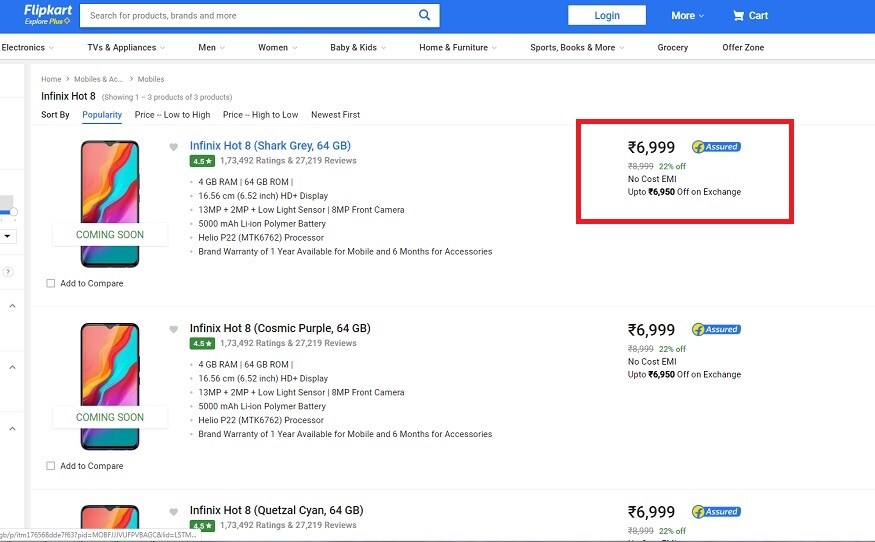Click ₹6,999 price of Shark Grey
875x542 pixels.
click(651, 147)
